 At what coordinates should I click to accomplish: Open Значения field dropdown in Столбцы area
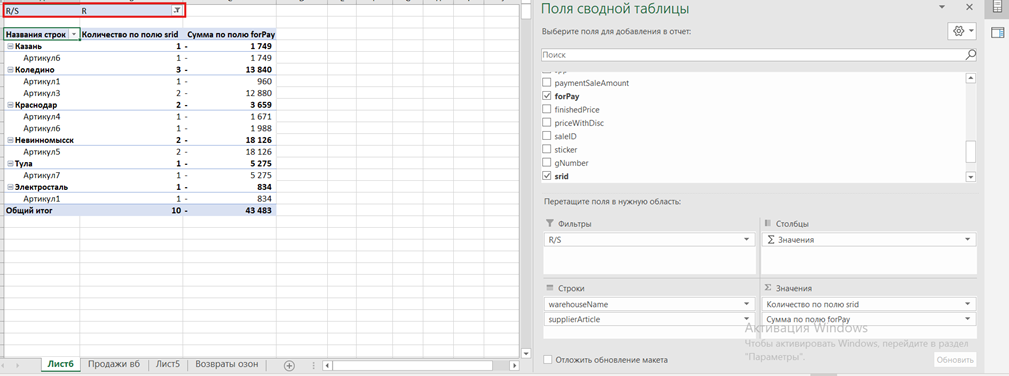click(x=968, y=240)
